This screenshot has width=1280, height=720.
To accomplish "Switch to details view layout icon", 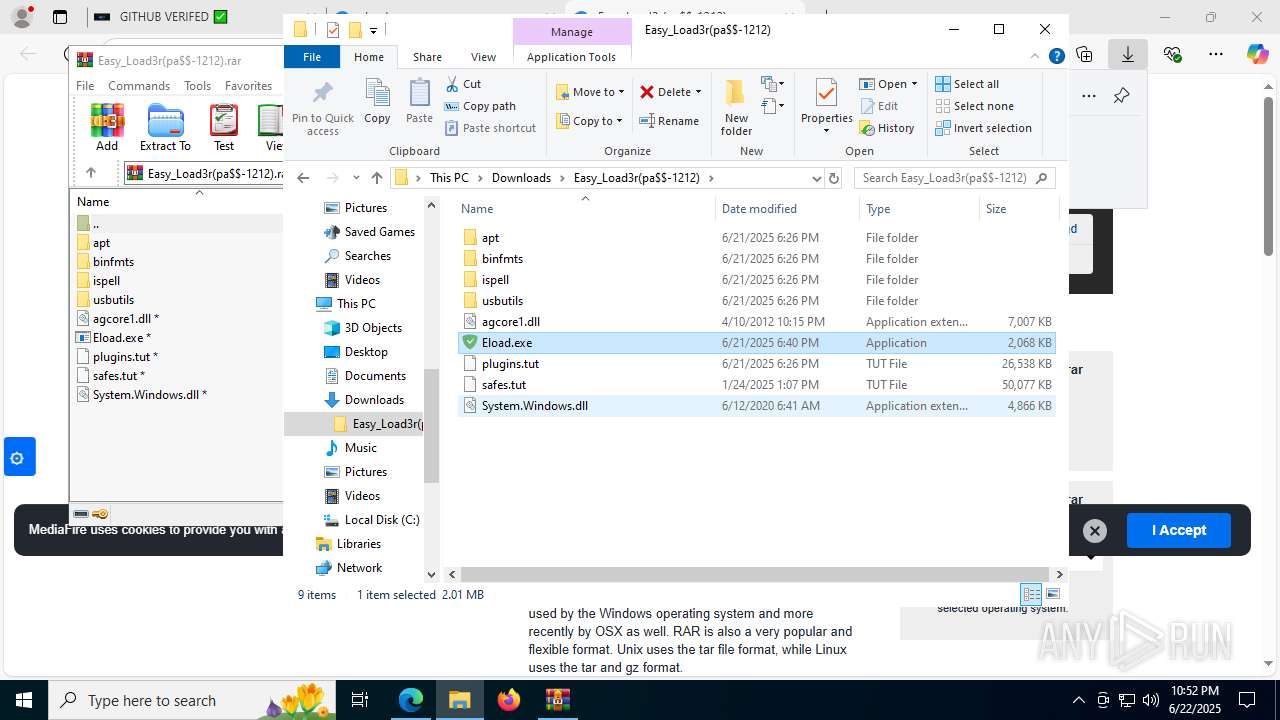I will pyautogui.click(x=1031, y=594).
